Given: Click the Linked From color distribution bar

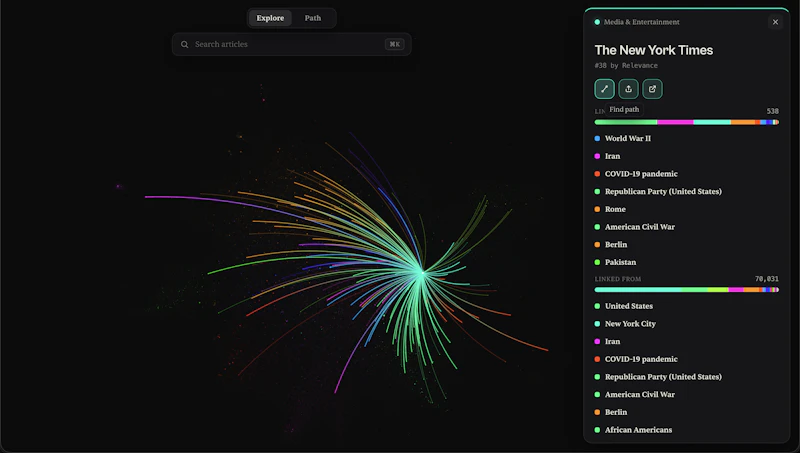Looking at the screenshot, I should pyautogui.click(x=686, y=290).
